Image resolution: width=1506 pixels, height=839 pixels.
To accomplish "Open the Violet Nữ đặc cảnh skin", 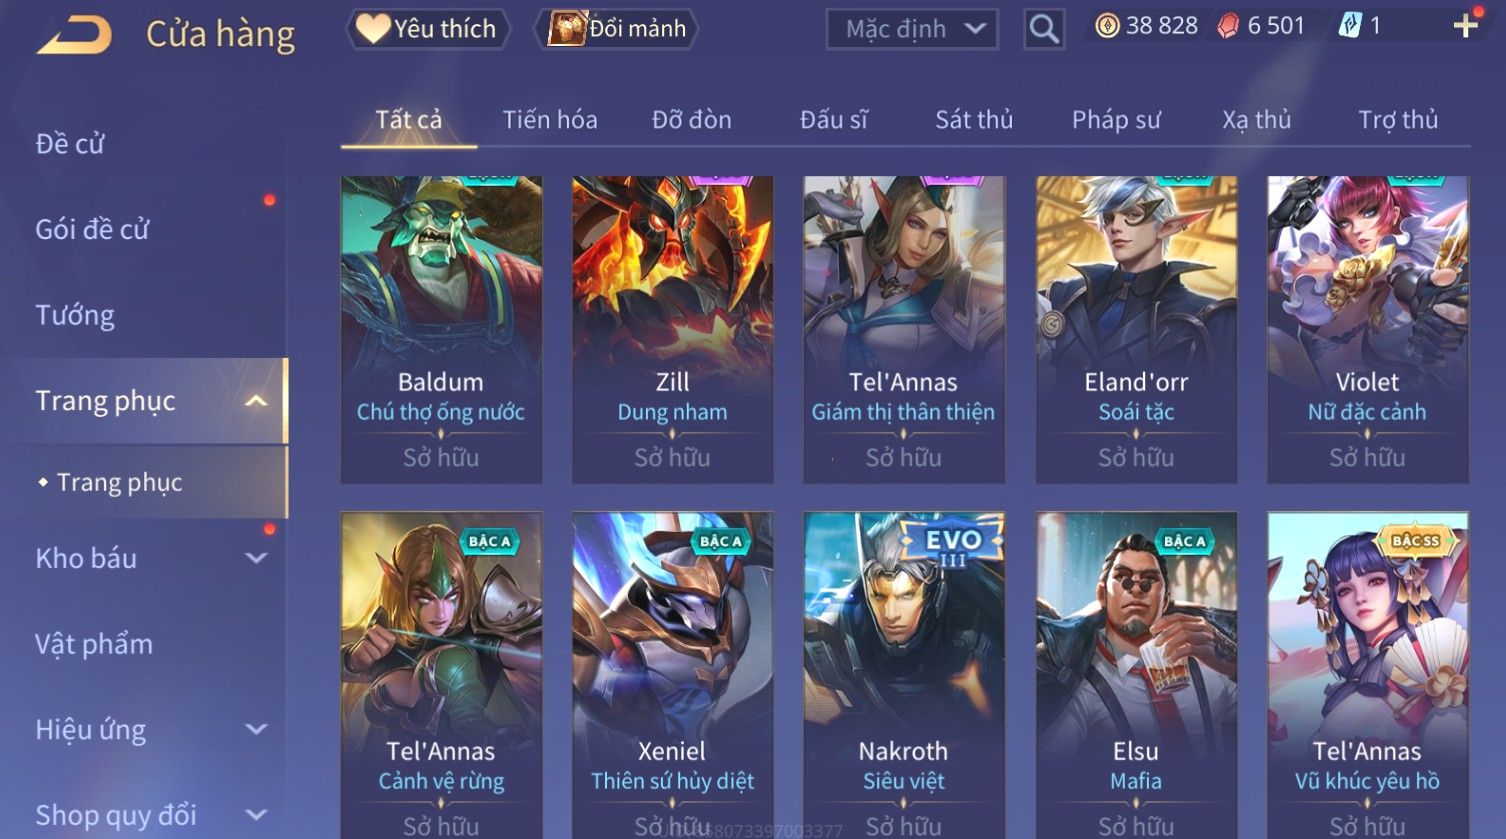I will pos(1367,330).
